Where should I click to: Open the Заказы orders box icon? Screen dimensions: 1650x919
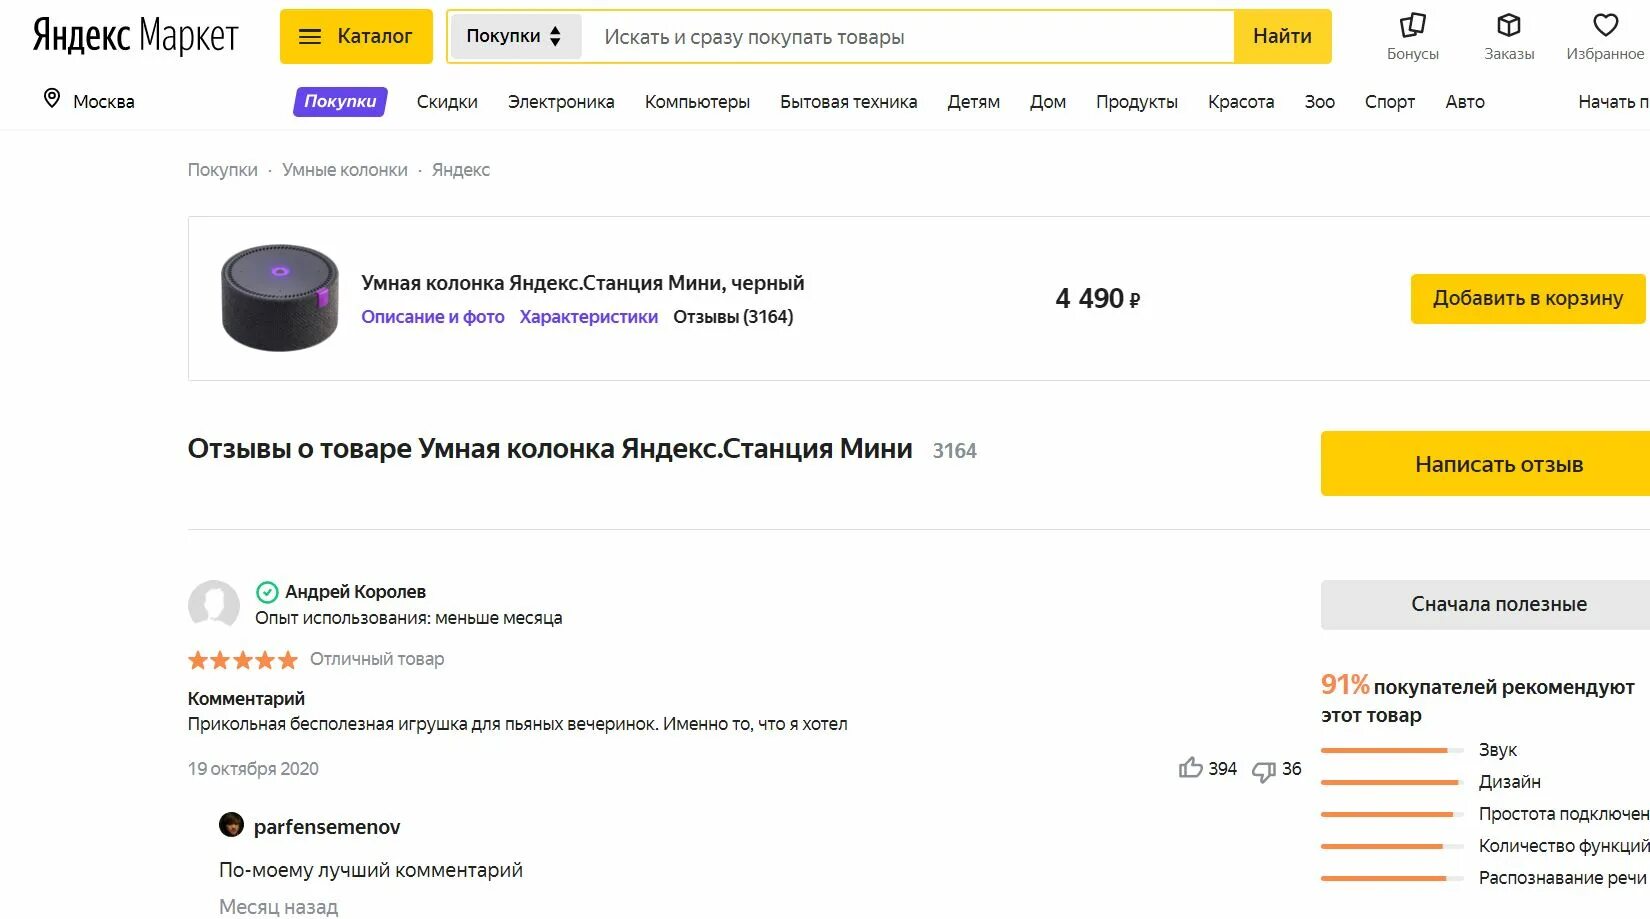point(1508,25)
